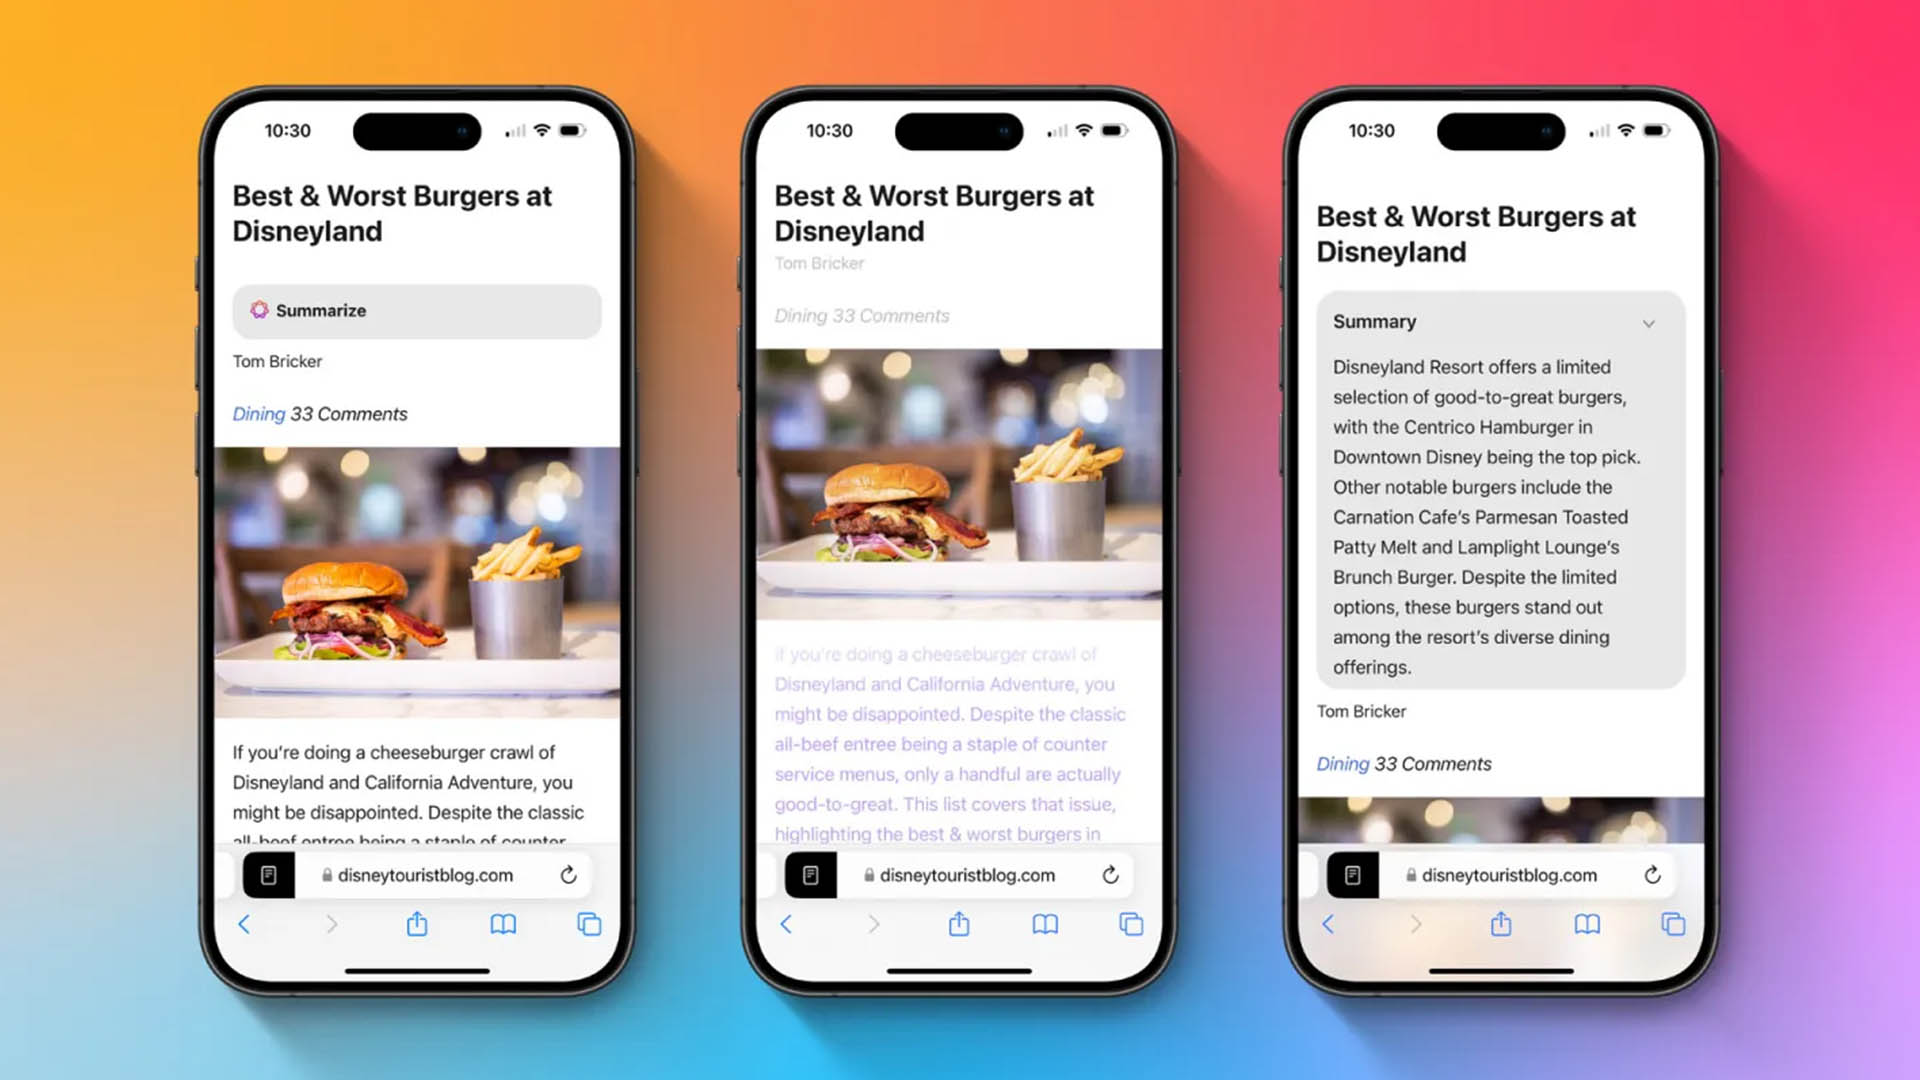Tap the reload icon on left phone
The height and width of the screenshot is (1080, 1920).
point(570,874)
